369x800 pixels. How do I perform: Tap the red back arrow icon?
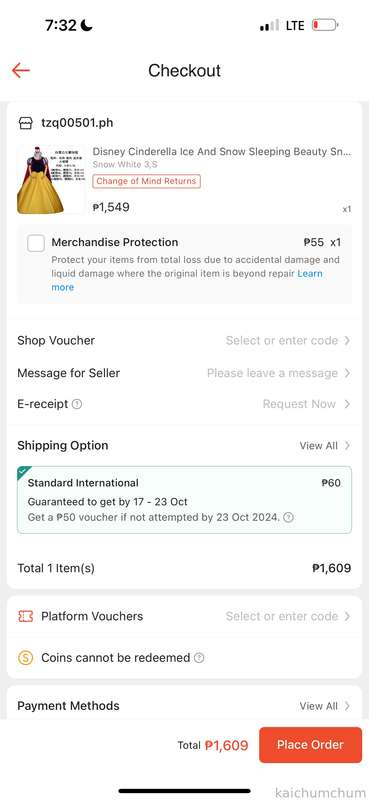coord(21,70)
